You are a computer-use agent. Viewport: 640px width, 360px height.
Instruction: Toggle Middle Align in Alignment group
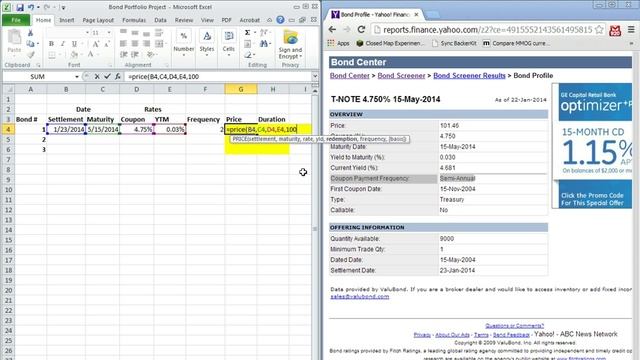coord(135,33)
